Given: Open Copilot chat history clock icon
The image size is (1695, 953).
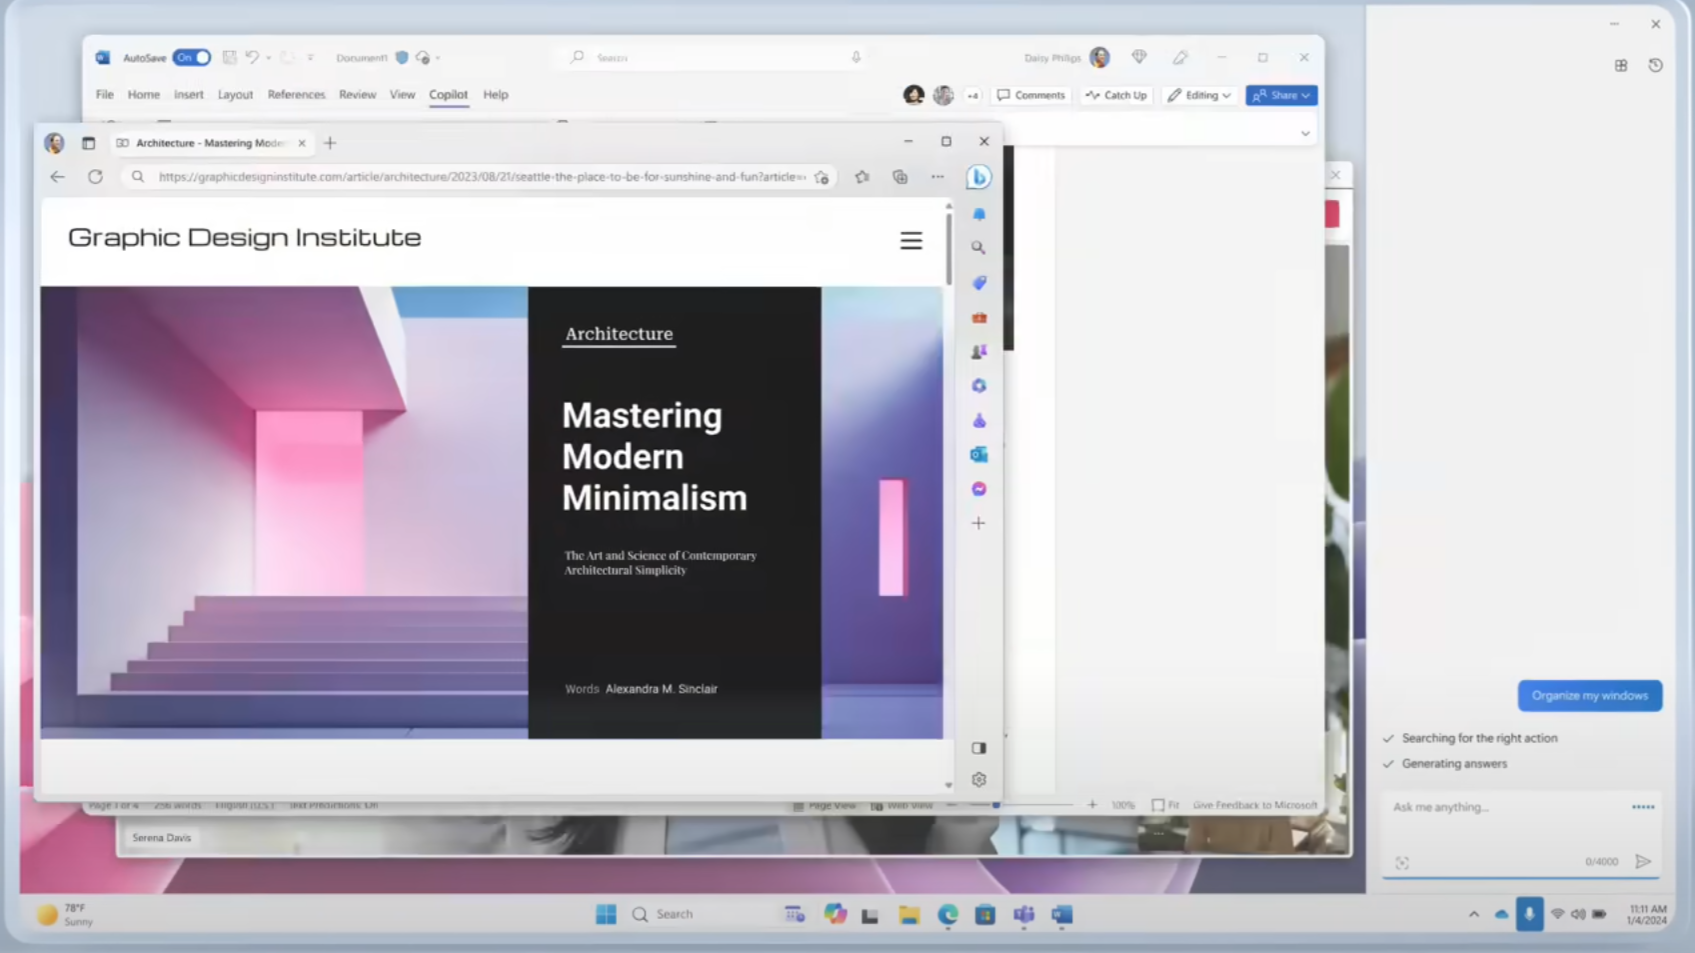Looking at the screenshot, I should 1655,65.
